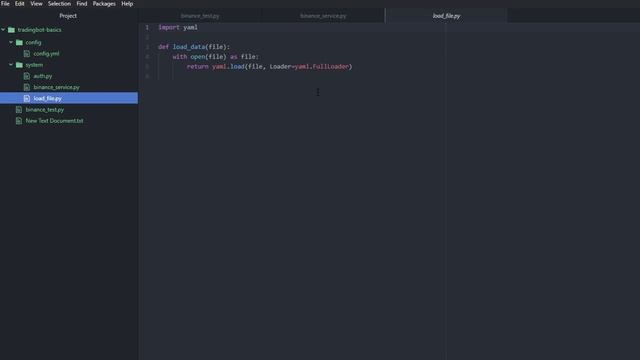Open auth.py from the tree

(x=42, y=76)
